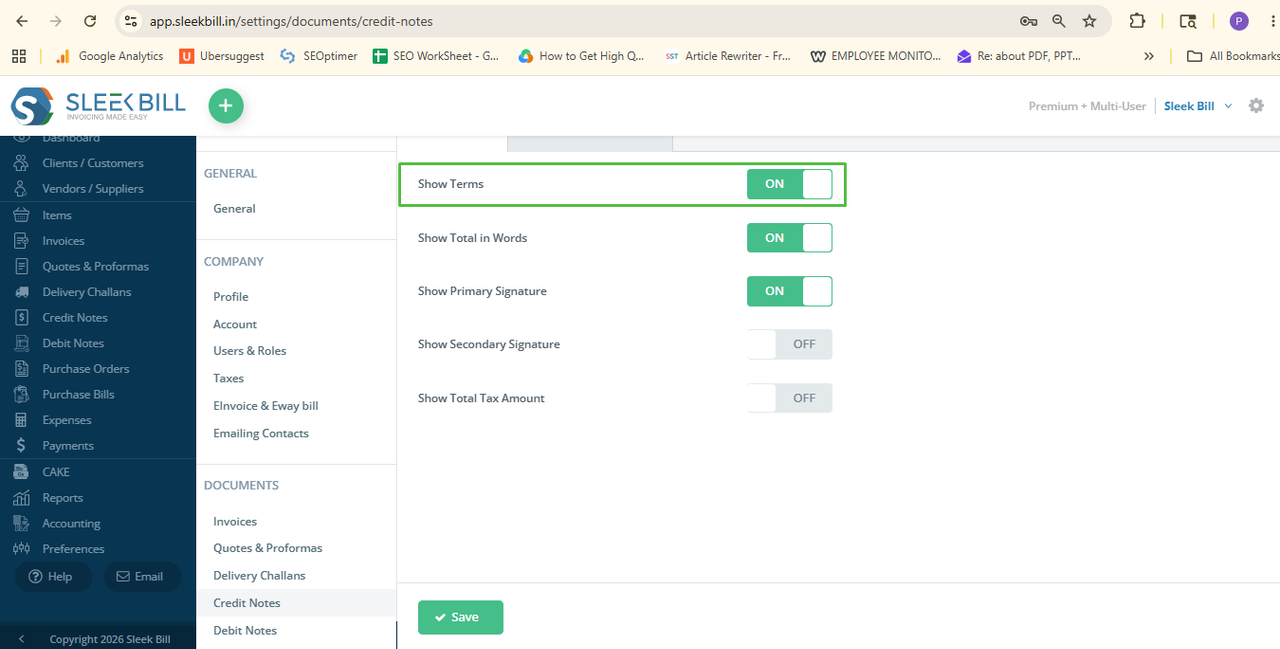This screenshot has width=1280, height=649.
Task: Click the CAKE sidebar icon
Action: point(21,472)
